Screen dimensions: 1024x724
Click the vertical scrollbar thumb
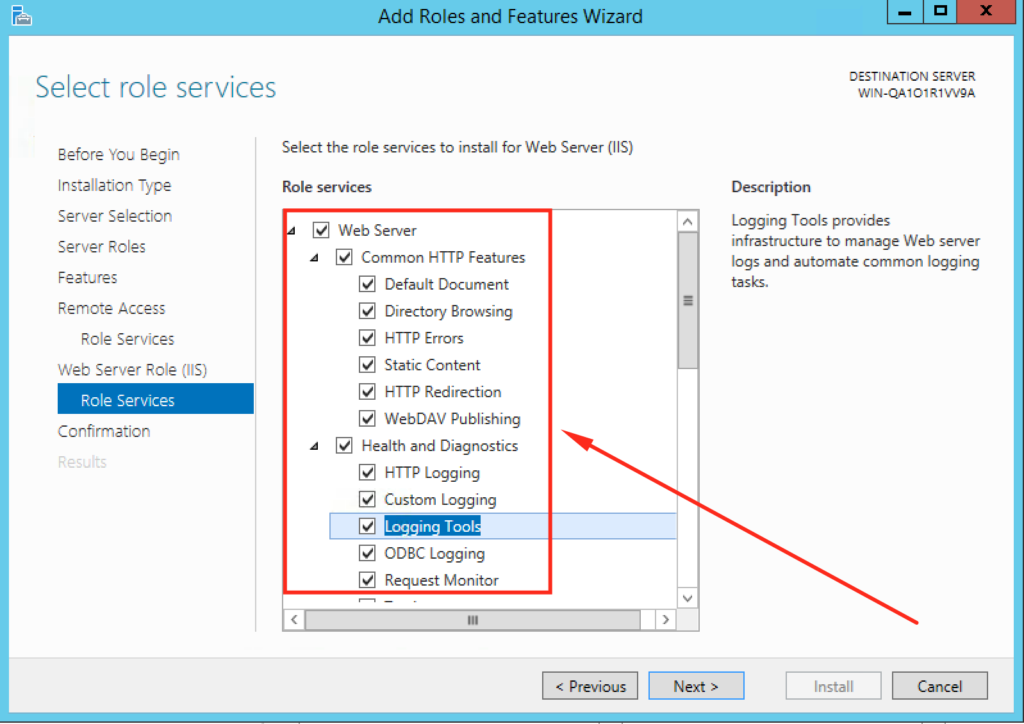pos(688,301)
